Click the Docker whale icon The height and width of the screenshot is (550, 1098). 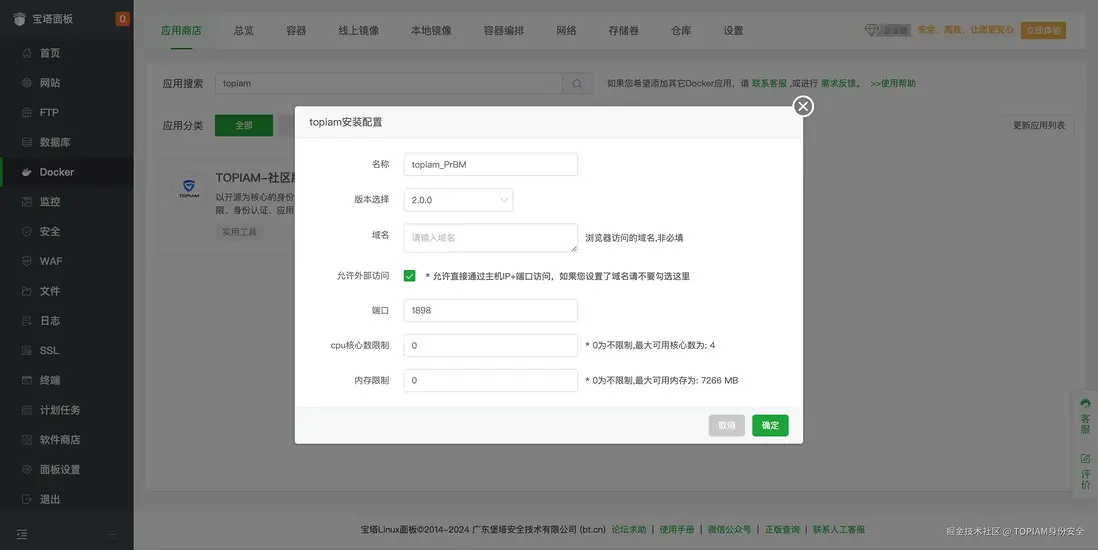[27, 172]
